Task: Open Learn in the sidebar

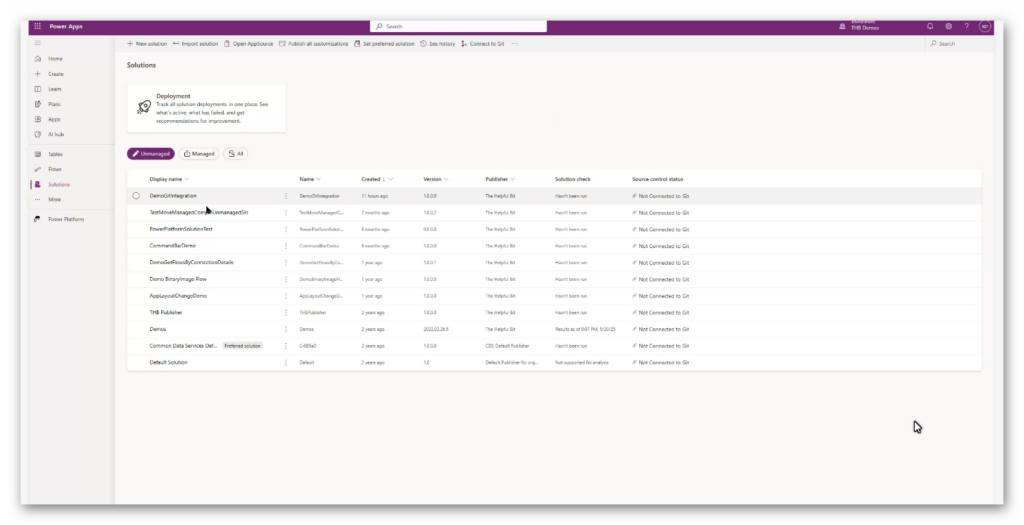Action: click(x=56, y=89)
